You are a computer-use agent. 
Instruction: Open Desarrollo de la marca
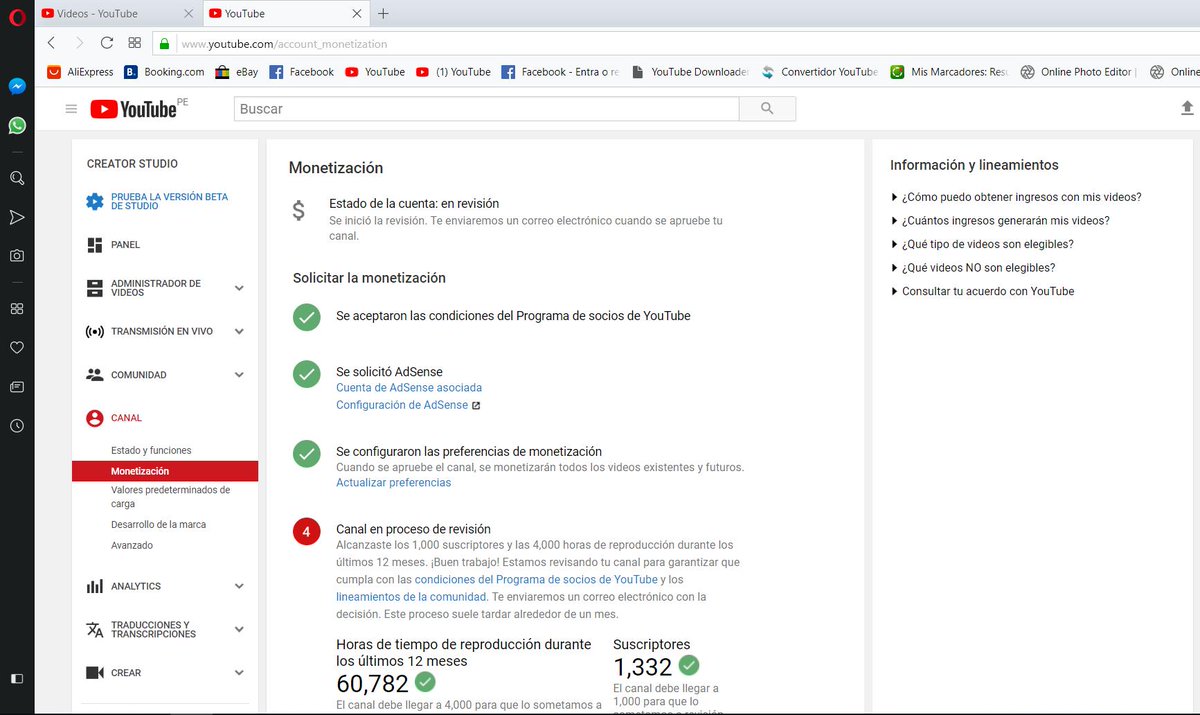tap(158, 525)
